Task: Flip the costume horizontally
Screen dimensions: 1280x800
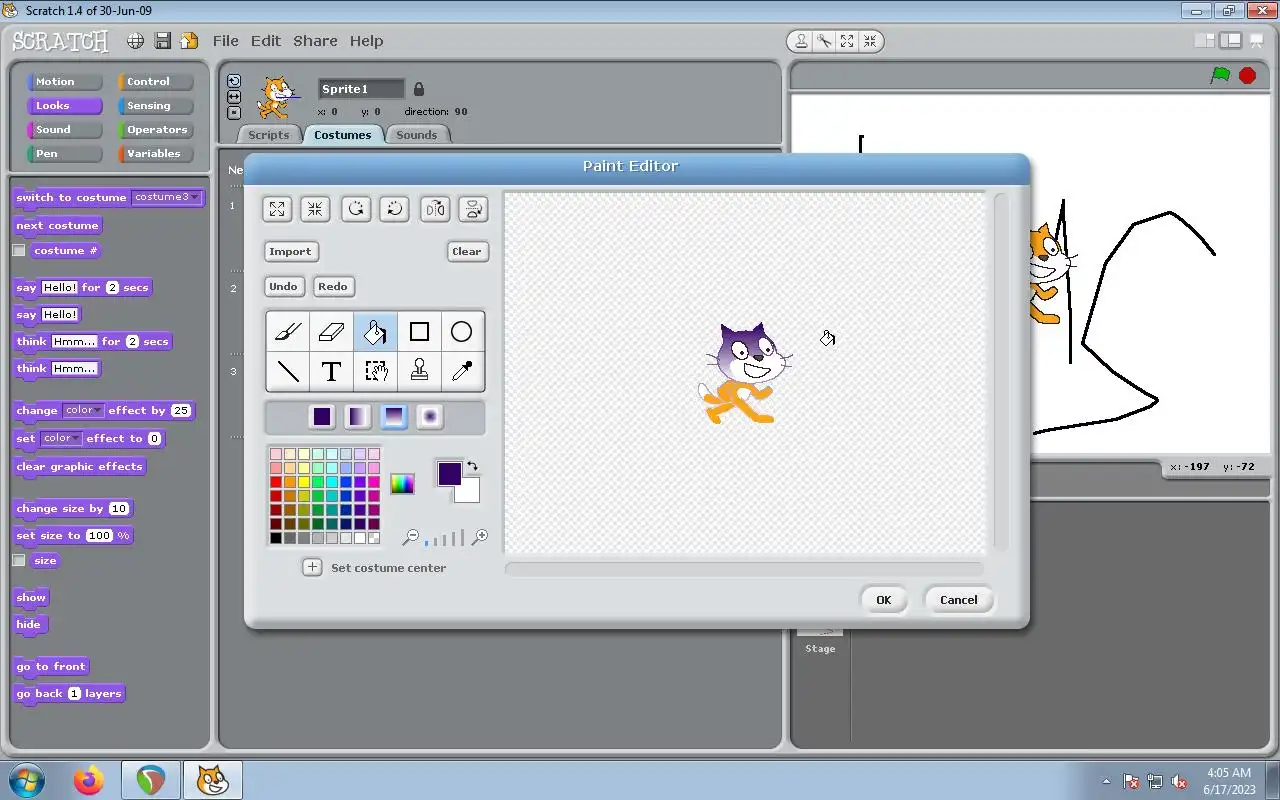Action: (x=434, y=208)
